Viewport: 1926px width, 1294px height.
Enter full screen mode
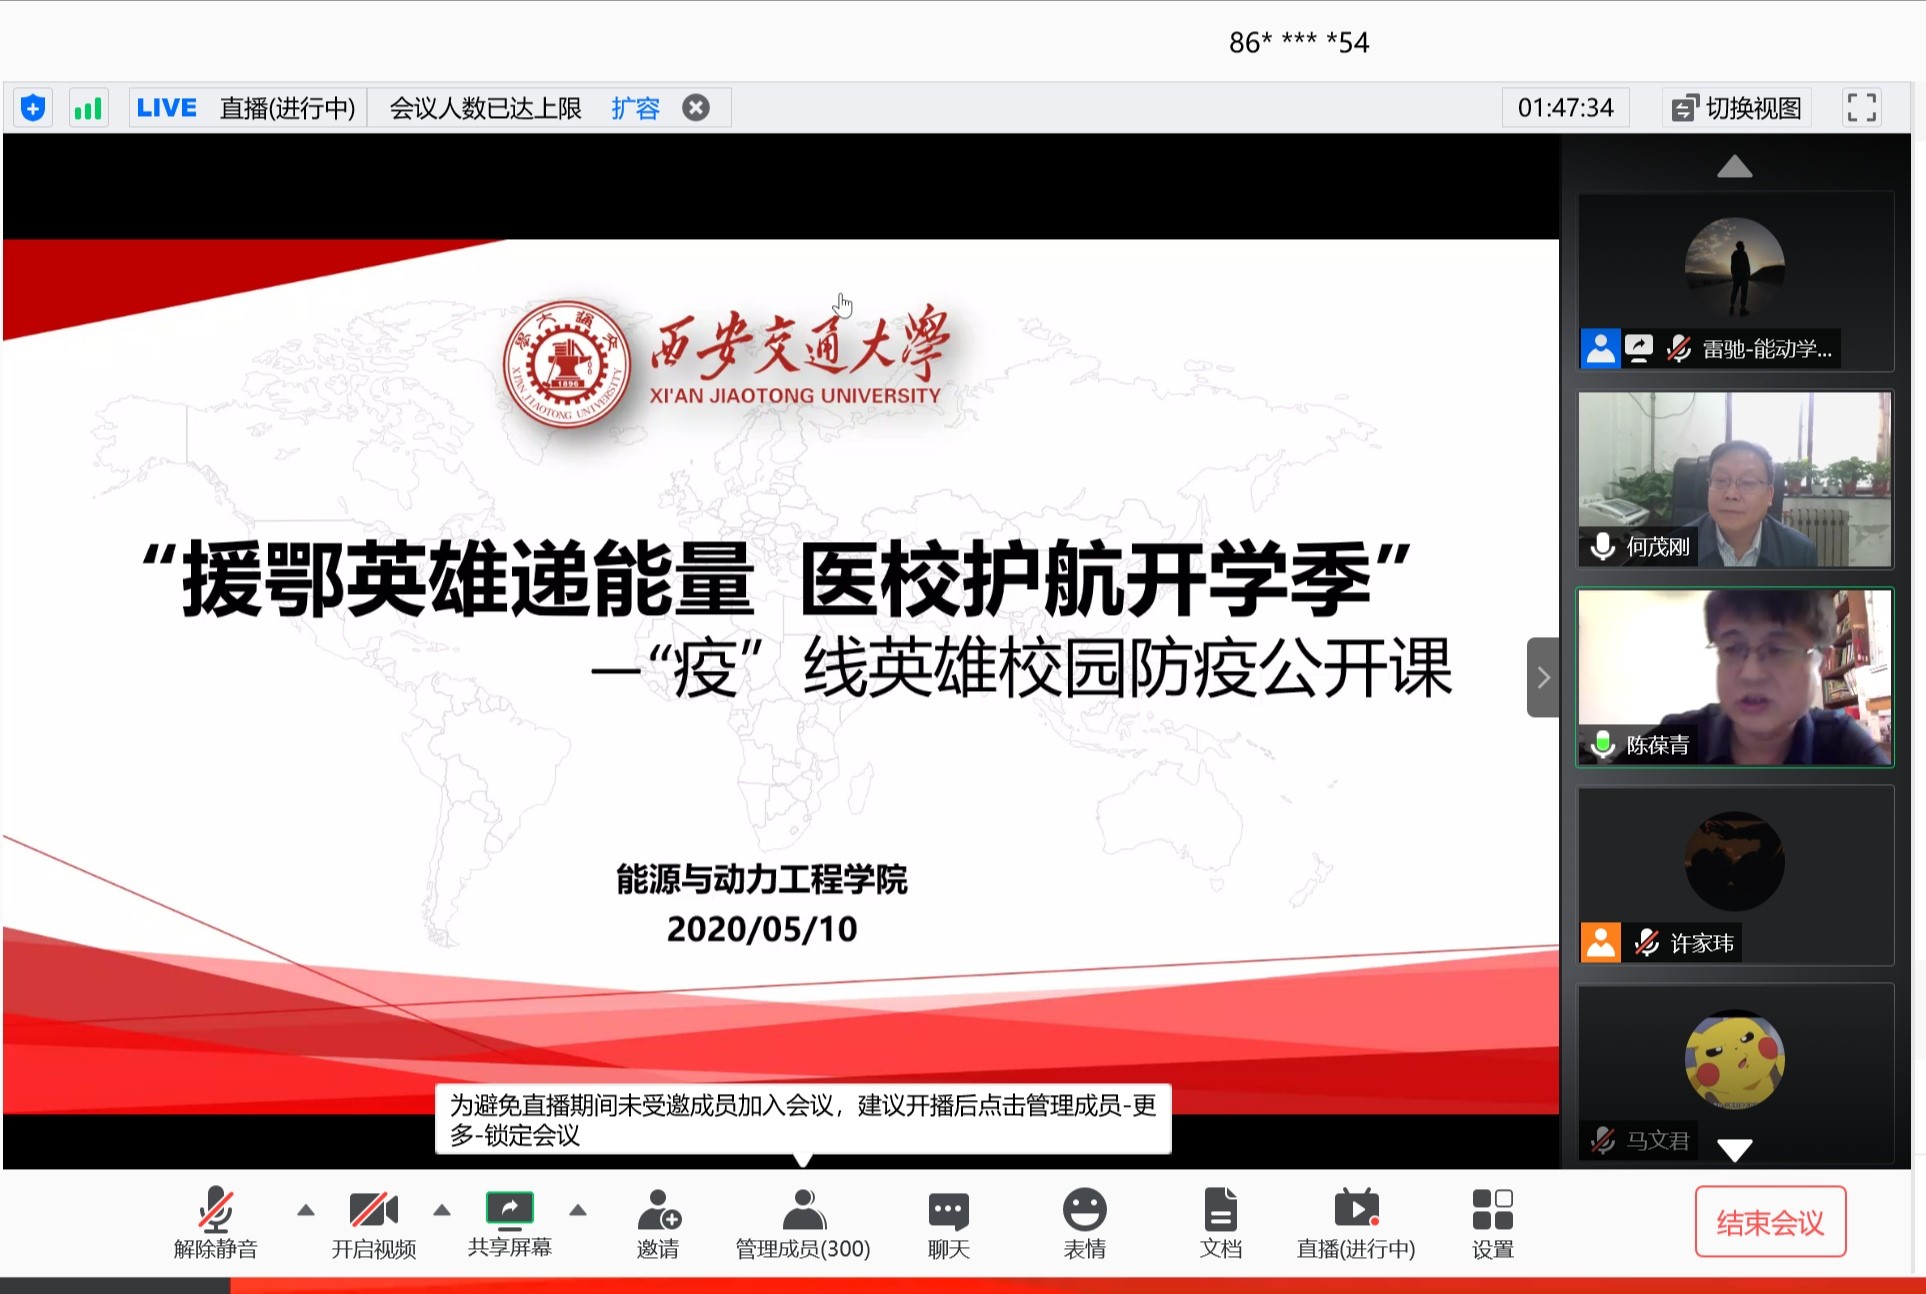pyautogui.click(x=1861, y=107)
